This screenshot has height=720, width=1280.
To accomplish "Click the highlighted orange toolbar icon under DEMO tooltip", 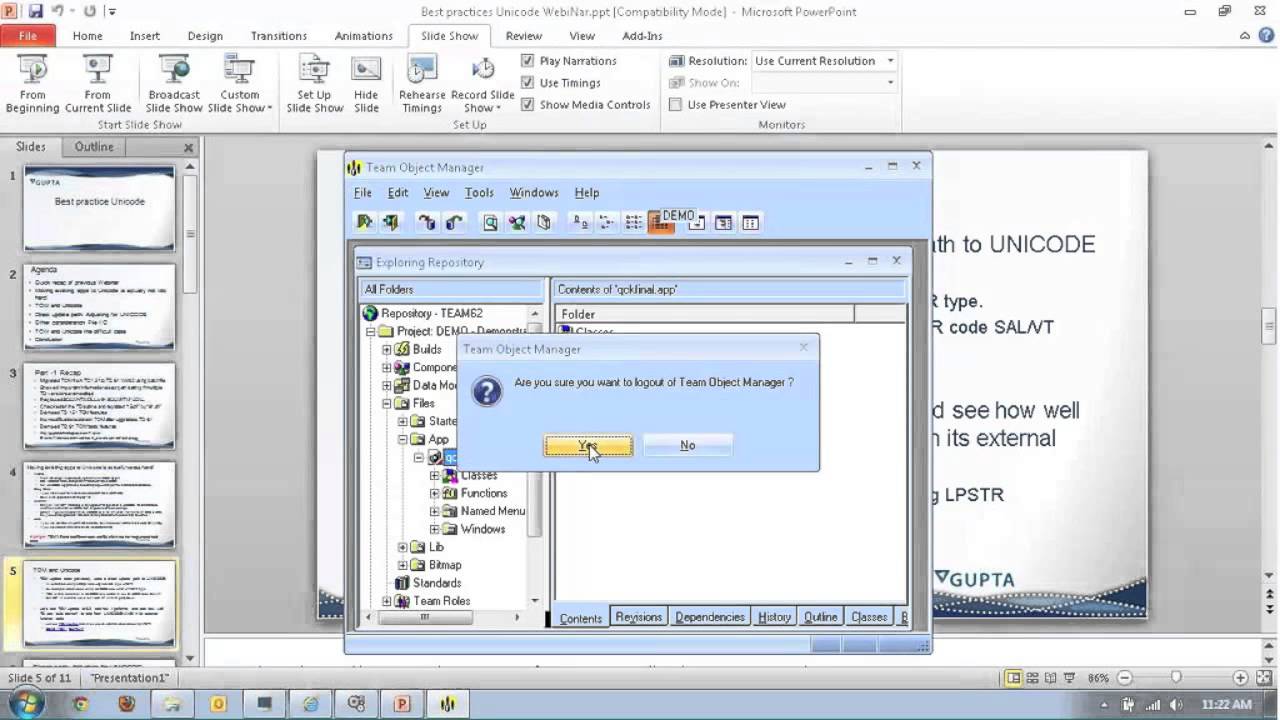I will [x=660, y=223].
